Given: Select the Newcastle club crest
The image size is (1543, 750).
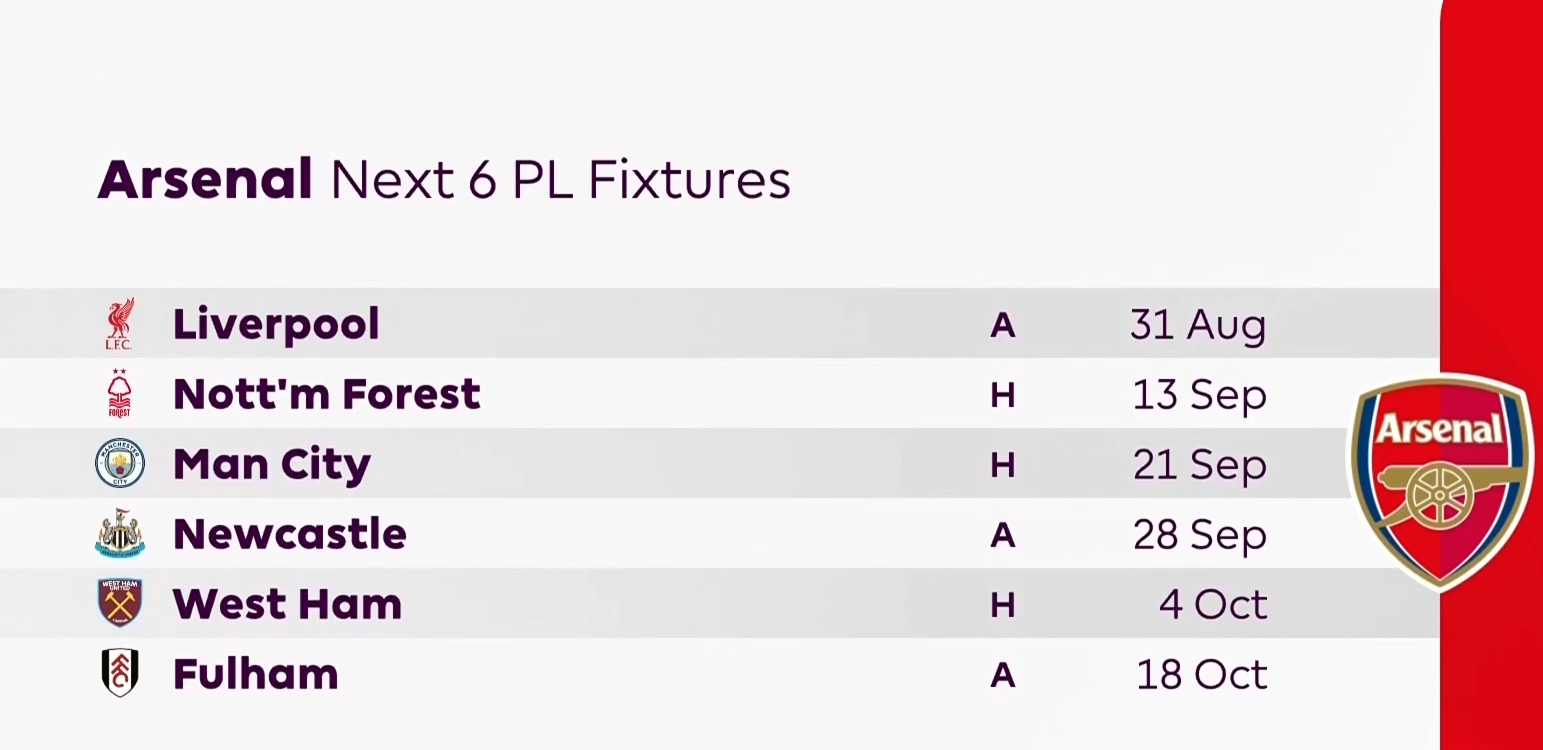Looking at the screenshot, I should click(120, 534).
